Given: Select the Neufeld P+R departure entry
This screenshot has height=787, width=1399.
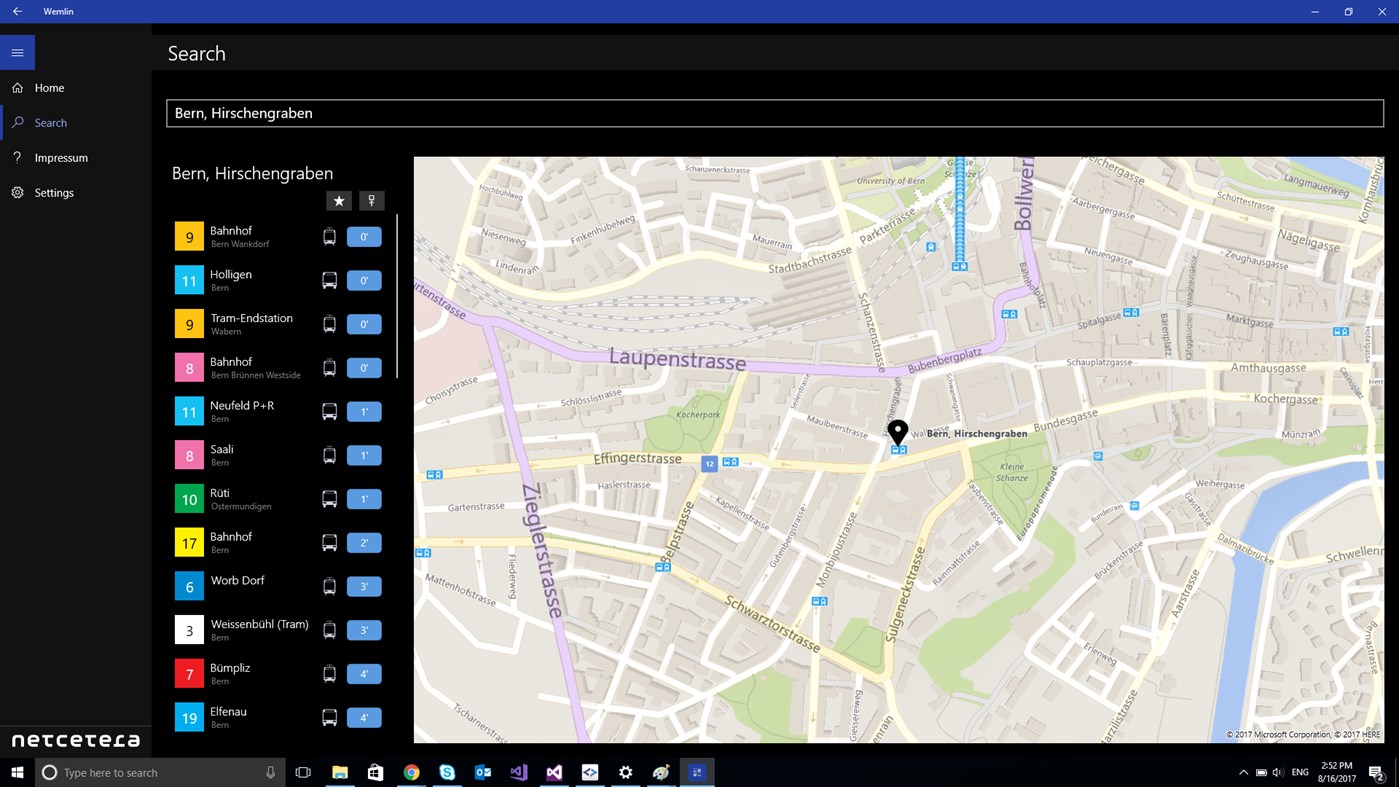Looking at the screenshot, I should pos(240,411).
